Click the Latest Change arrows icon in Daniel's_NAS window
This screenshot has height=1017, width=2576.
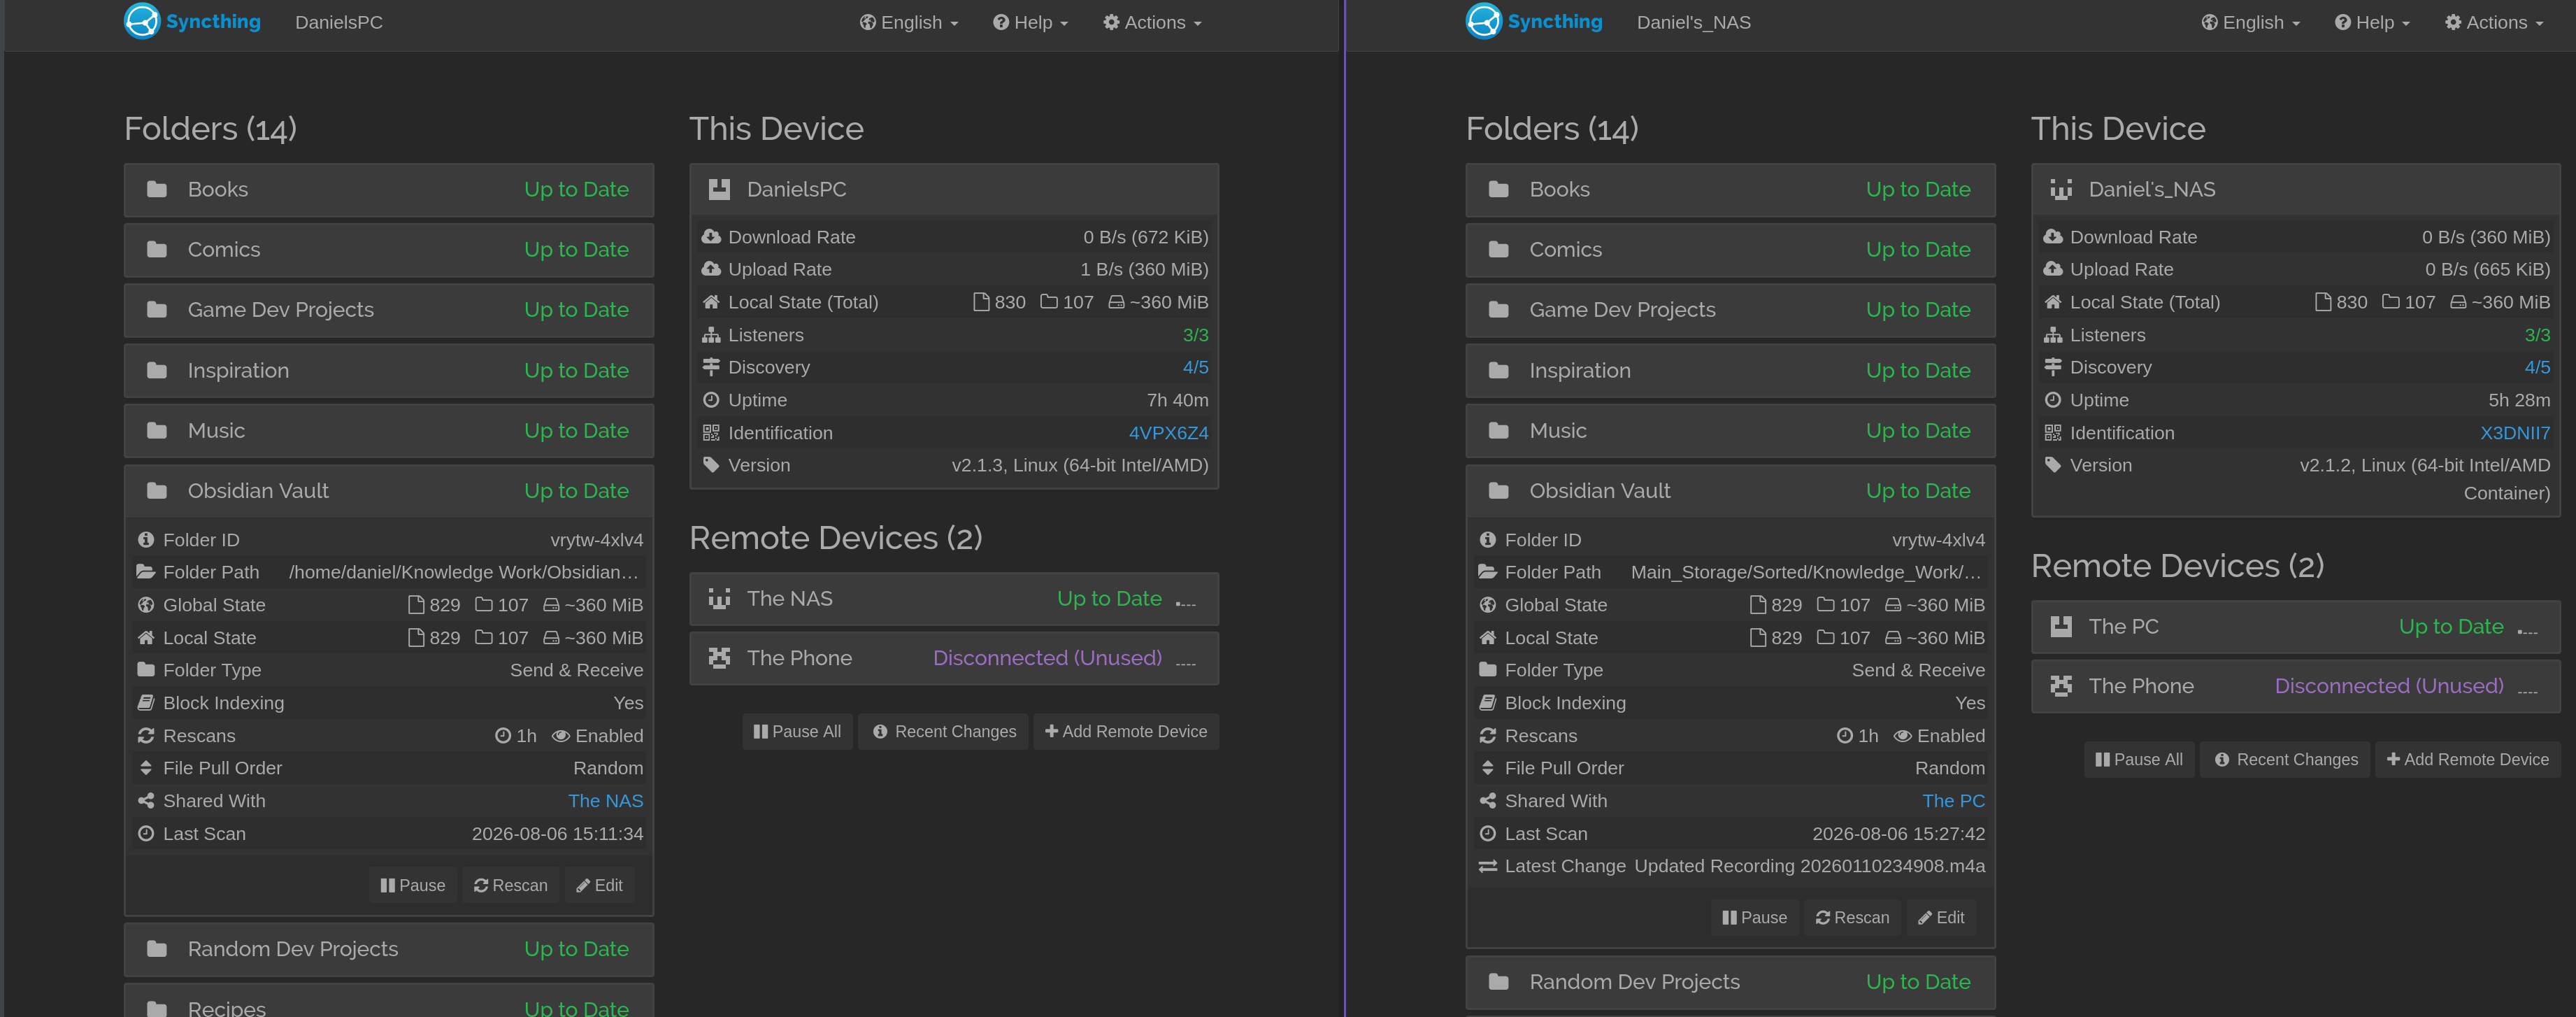pyautogui.click(x=1488, y=866)
